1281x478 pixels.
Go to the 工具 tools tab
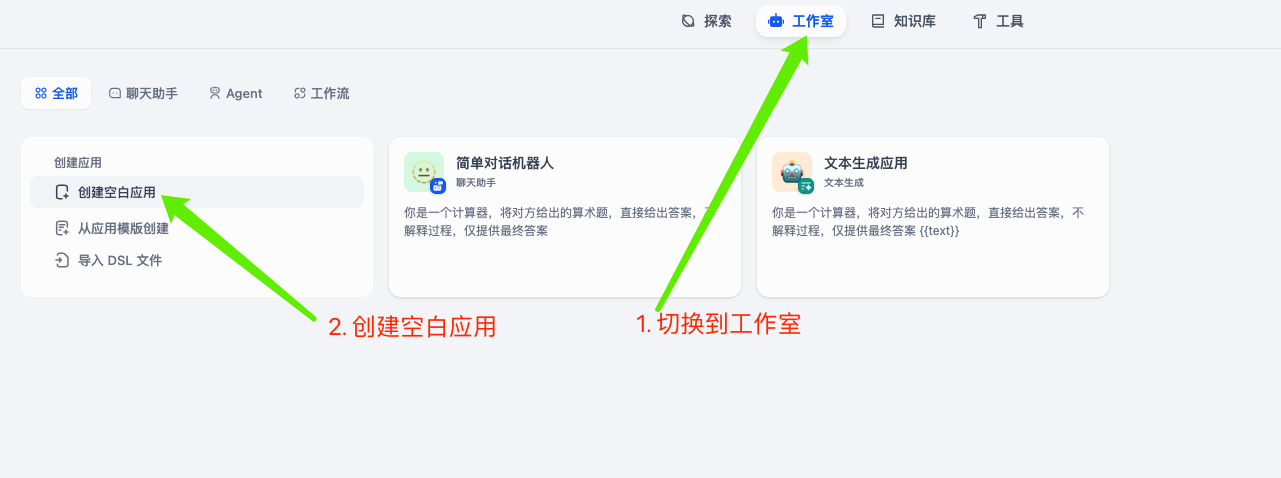pyautogui.click(x=998, y=21)
